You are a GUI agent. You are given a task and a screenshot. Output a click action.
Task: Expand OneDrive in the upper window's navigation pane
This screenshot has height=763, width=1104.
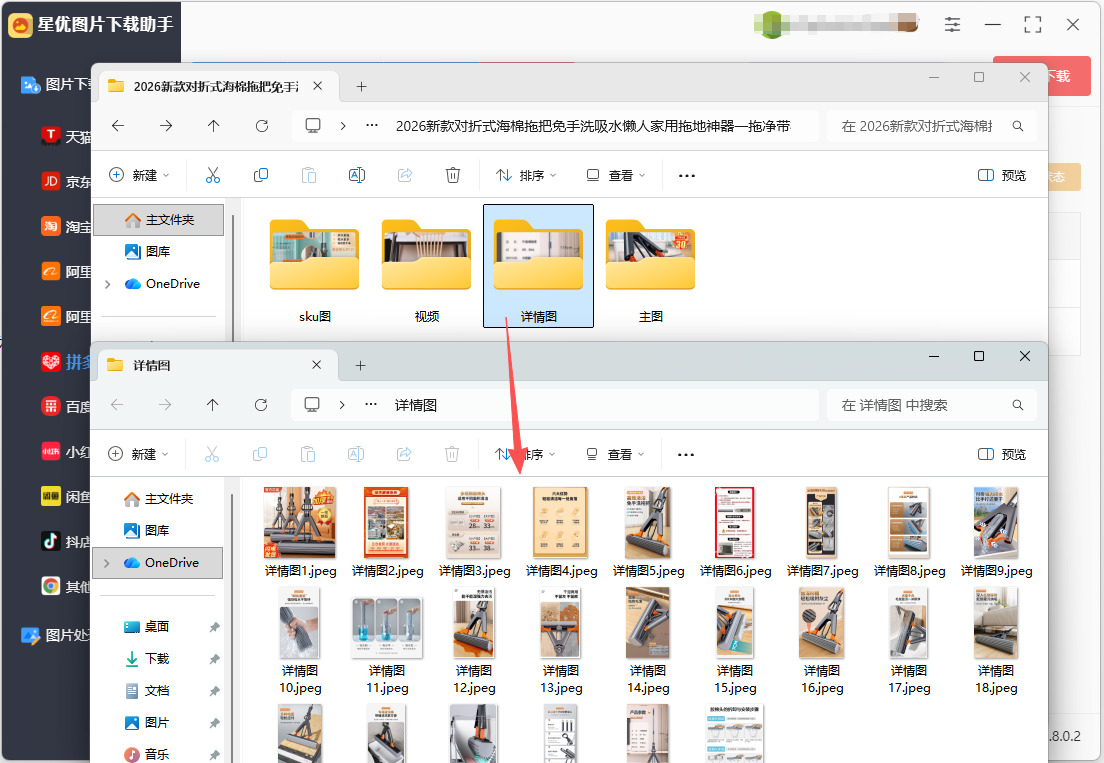click(108, 284)
